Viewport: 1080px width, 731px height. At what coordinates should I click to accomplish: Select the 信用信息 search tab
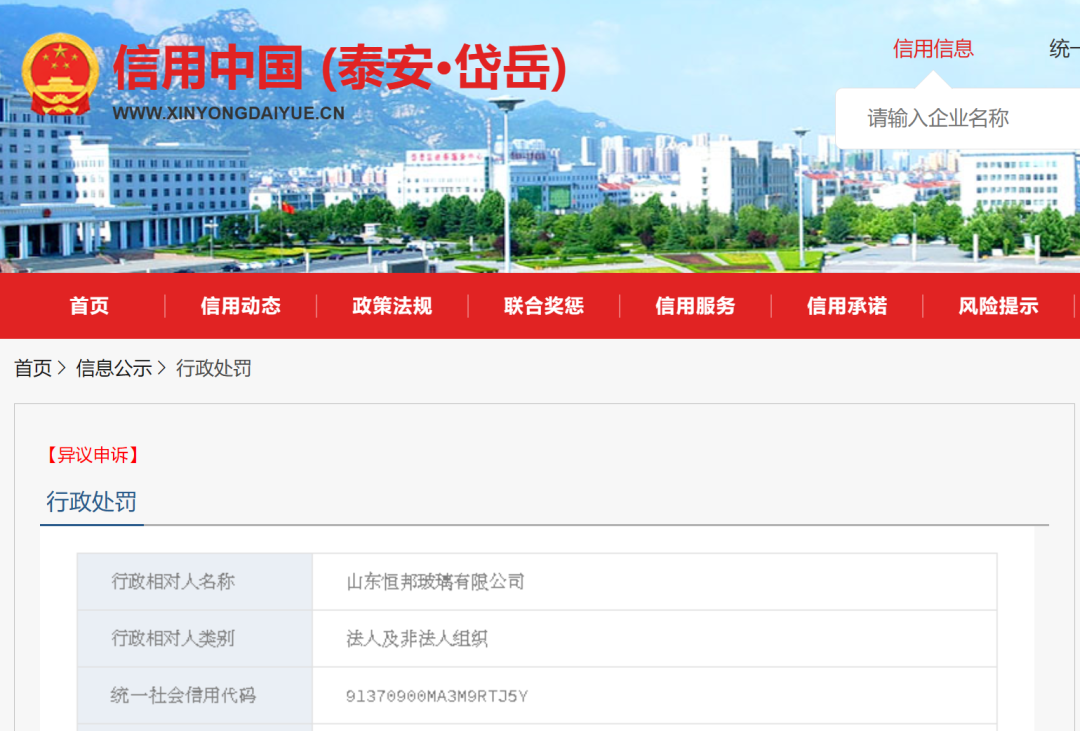pyautogui.click(x=932, y=49)
